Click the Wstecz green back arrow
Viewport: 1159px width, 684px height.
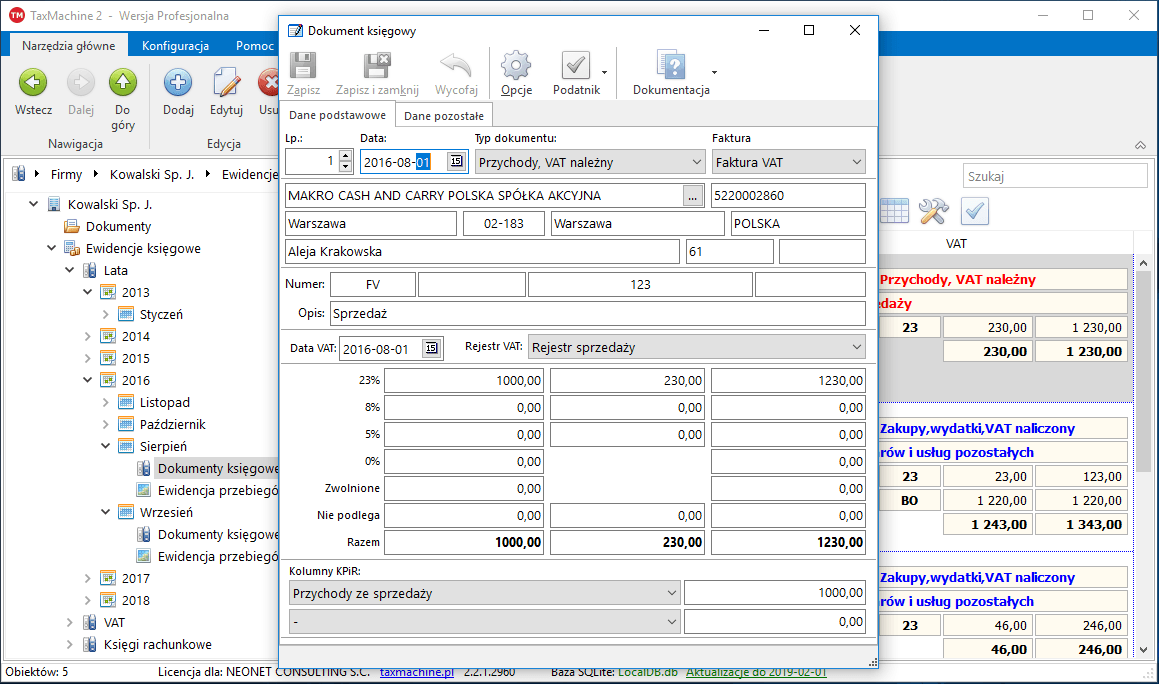click(x=33, y=84)
